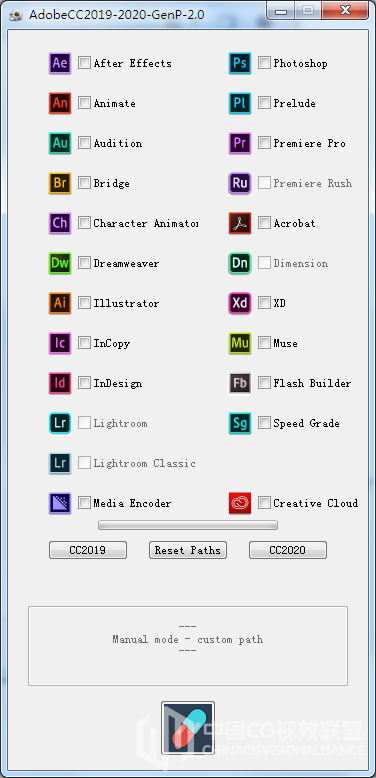The height and width of the screenshot is (778, 376).
Task: Check the Bridge checkbox
Action: click(85, 183)
